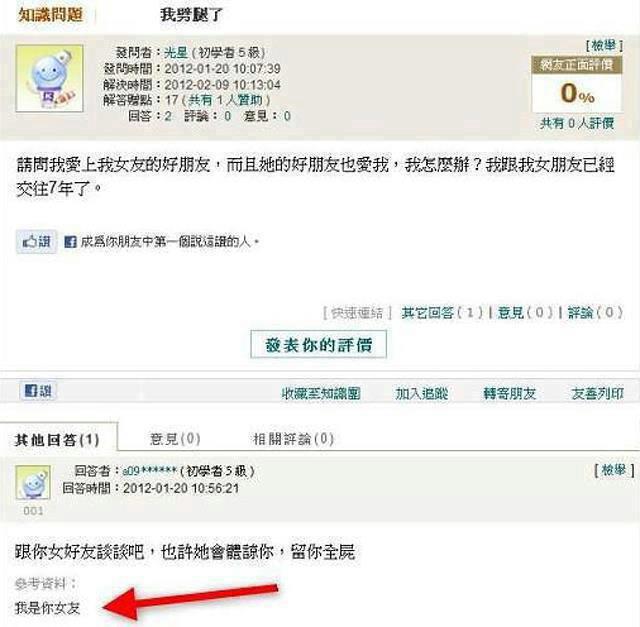Viewport: 640px width, 627px height.
Task: Click 轉寄朋友 in the toolbar
Action: click(509, 394)
